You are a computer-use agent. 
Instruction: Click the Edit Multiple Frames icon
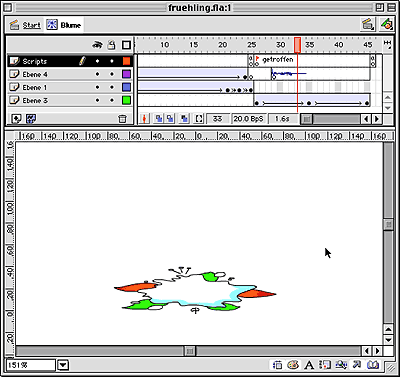184,119
